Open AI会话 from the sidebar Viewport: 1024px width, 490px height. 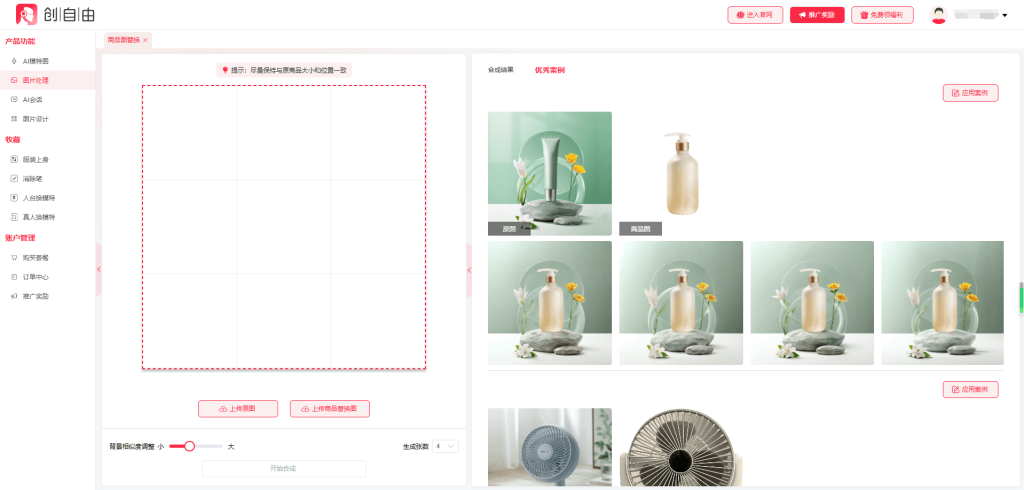[x=32, y=99]
